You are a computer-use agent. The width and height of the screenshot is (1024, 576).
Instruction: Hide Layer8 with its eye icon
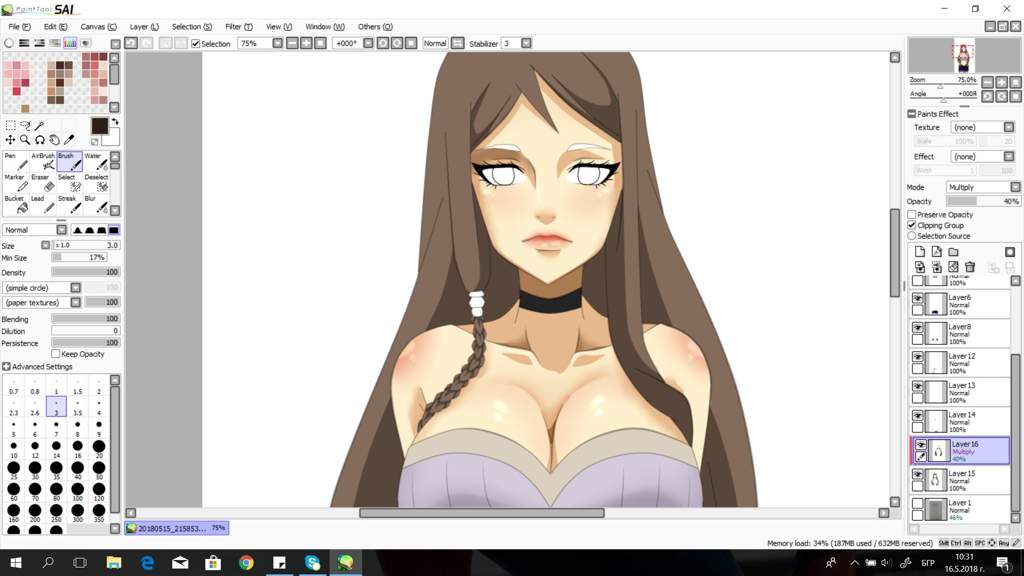(x=918, y=328)
